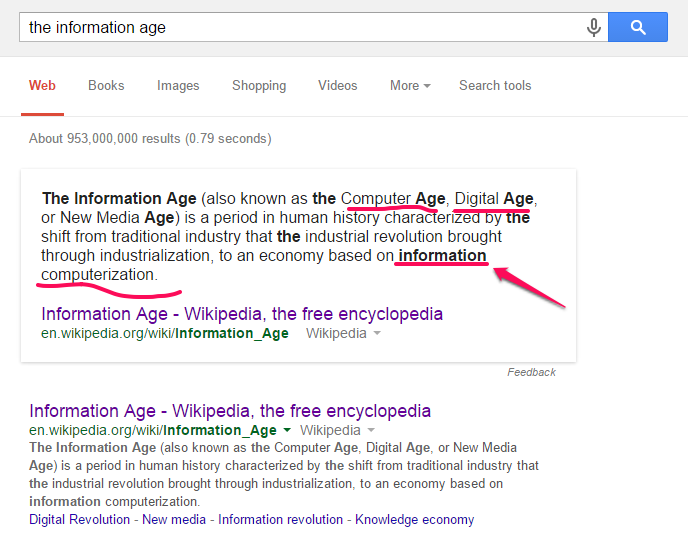The image size is (688, 548).
Task: Open the Digital Revolution sitelink
Action: 79,519
